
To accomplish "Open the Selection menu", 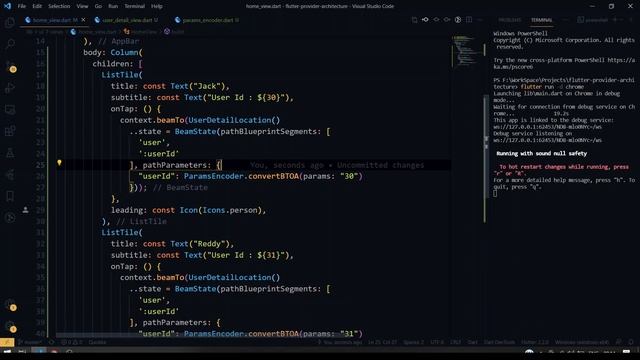I will coord(59,6).
